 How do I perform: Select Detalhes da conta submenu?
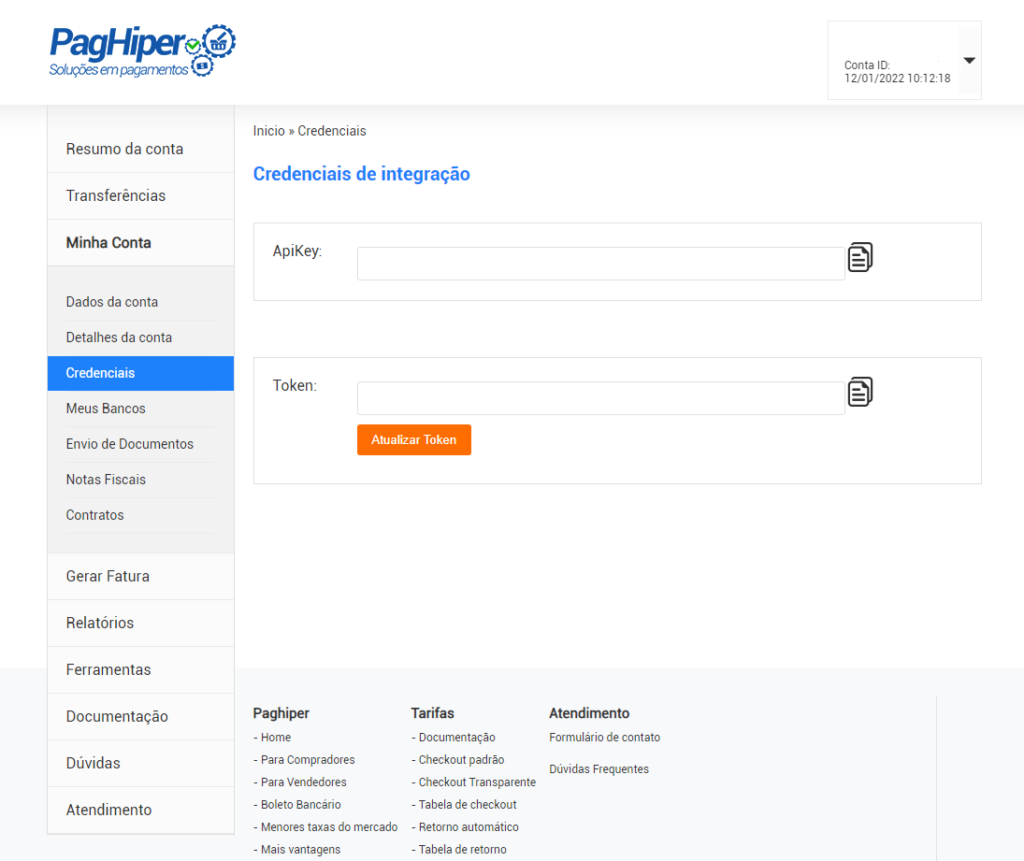(x=141, y=337)
